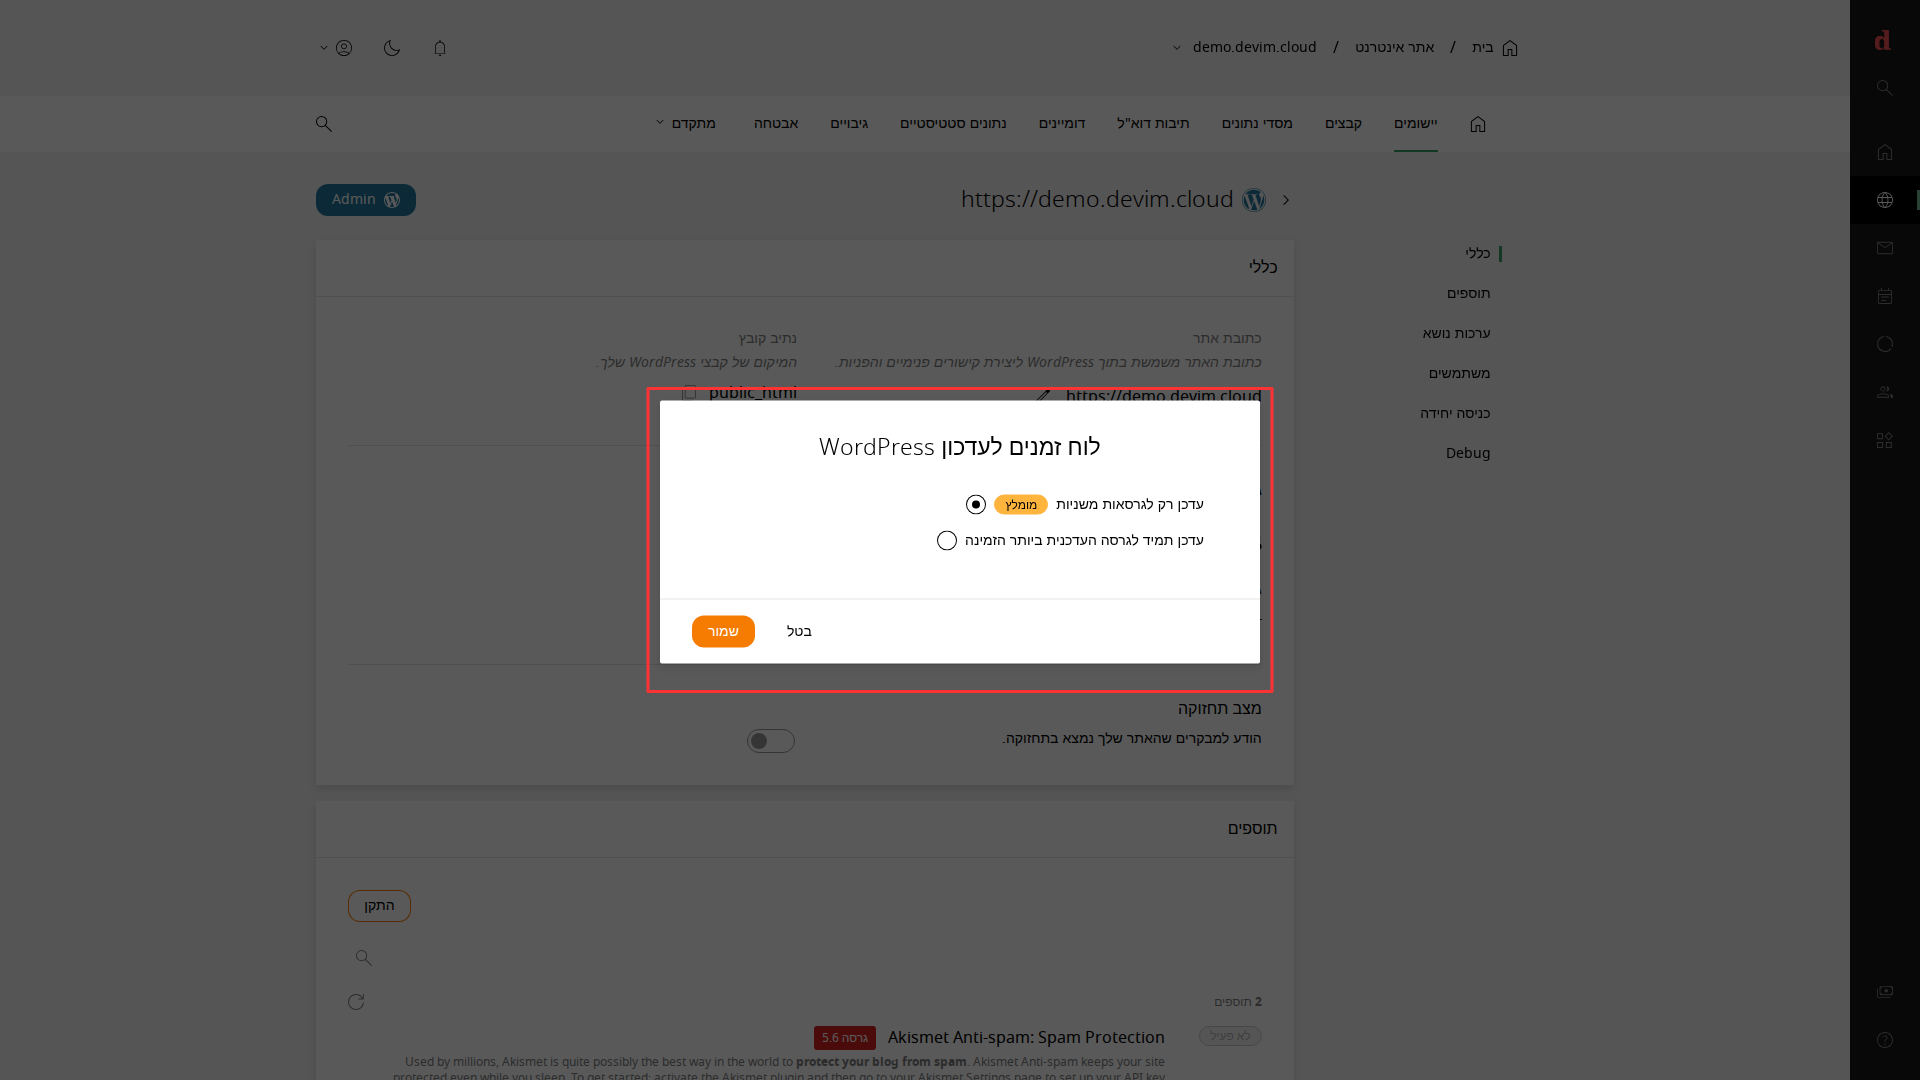Click the video icon at sidebar bottom
The height and width of the screenshot is (1080, 1920).
pyautogui.click(x=1885, y=991)
